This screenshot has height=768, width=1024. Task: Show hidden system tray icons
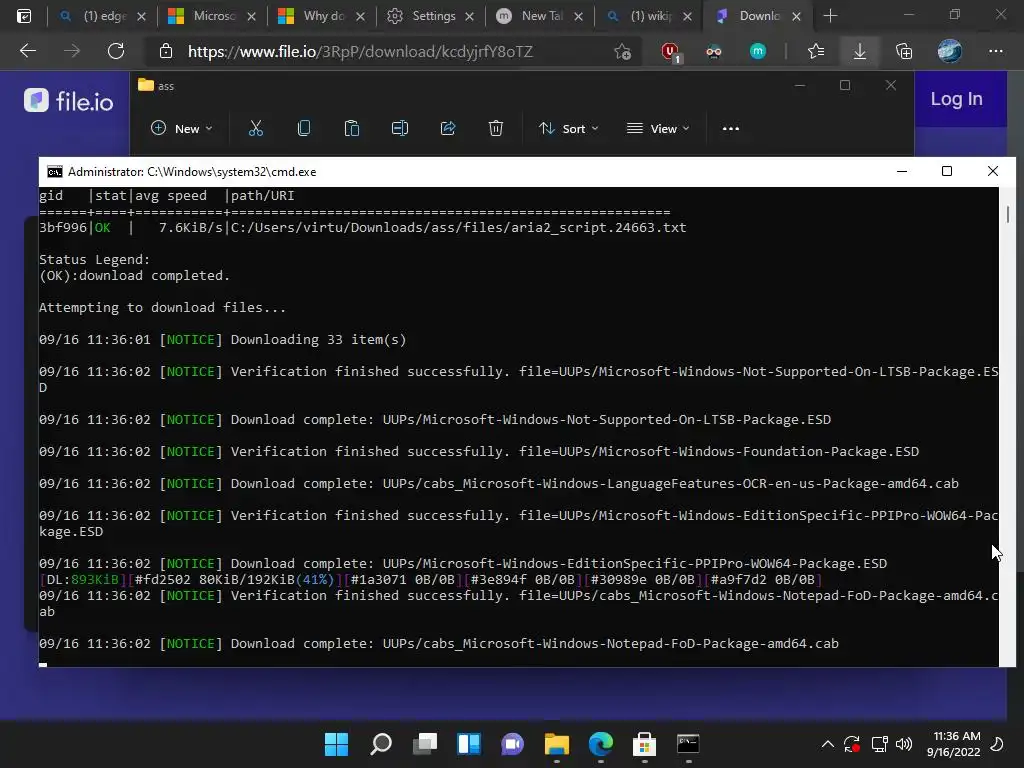click(827, 744)
